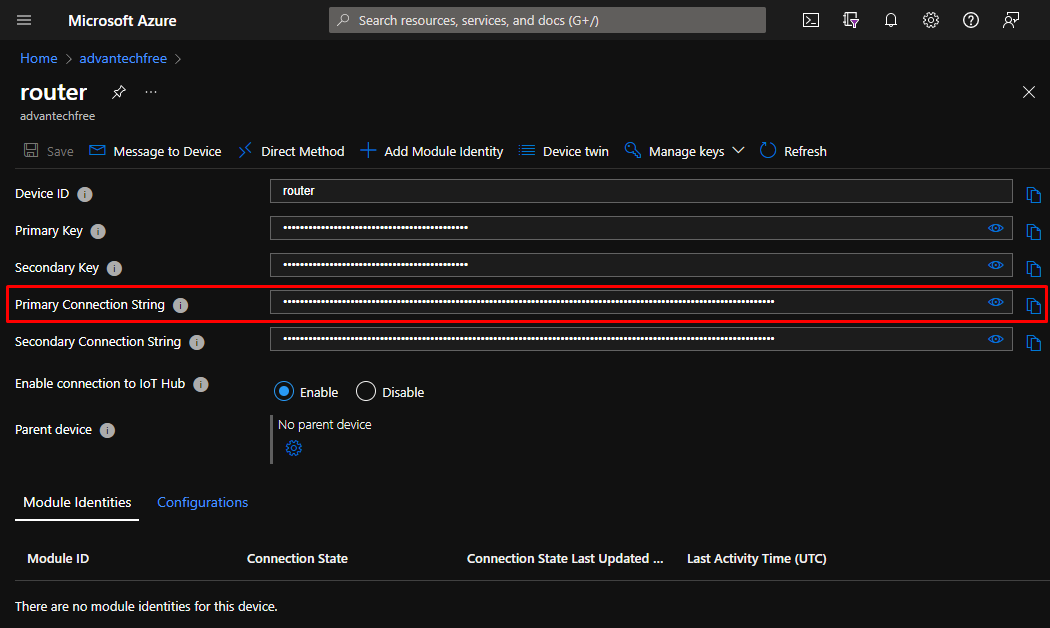This screenshot has width=1050, height=628.
Task: Sort by Connection State column header
Action: 297,558
